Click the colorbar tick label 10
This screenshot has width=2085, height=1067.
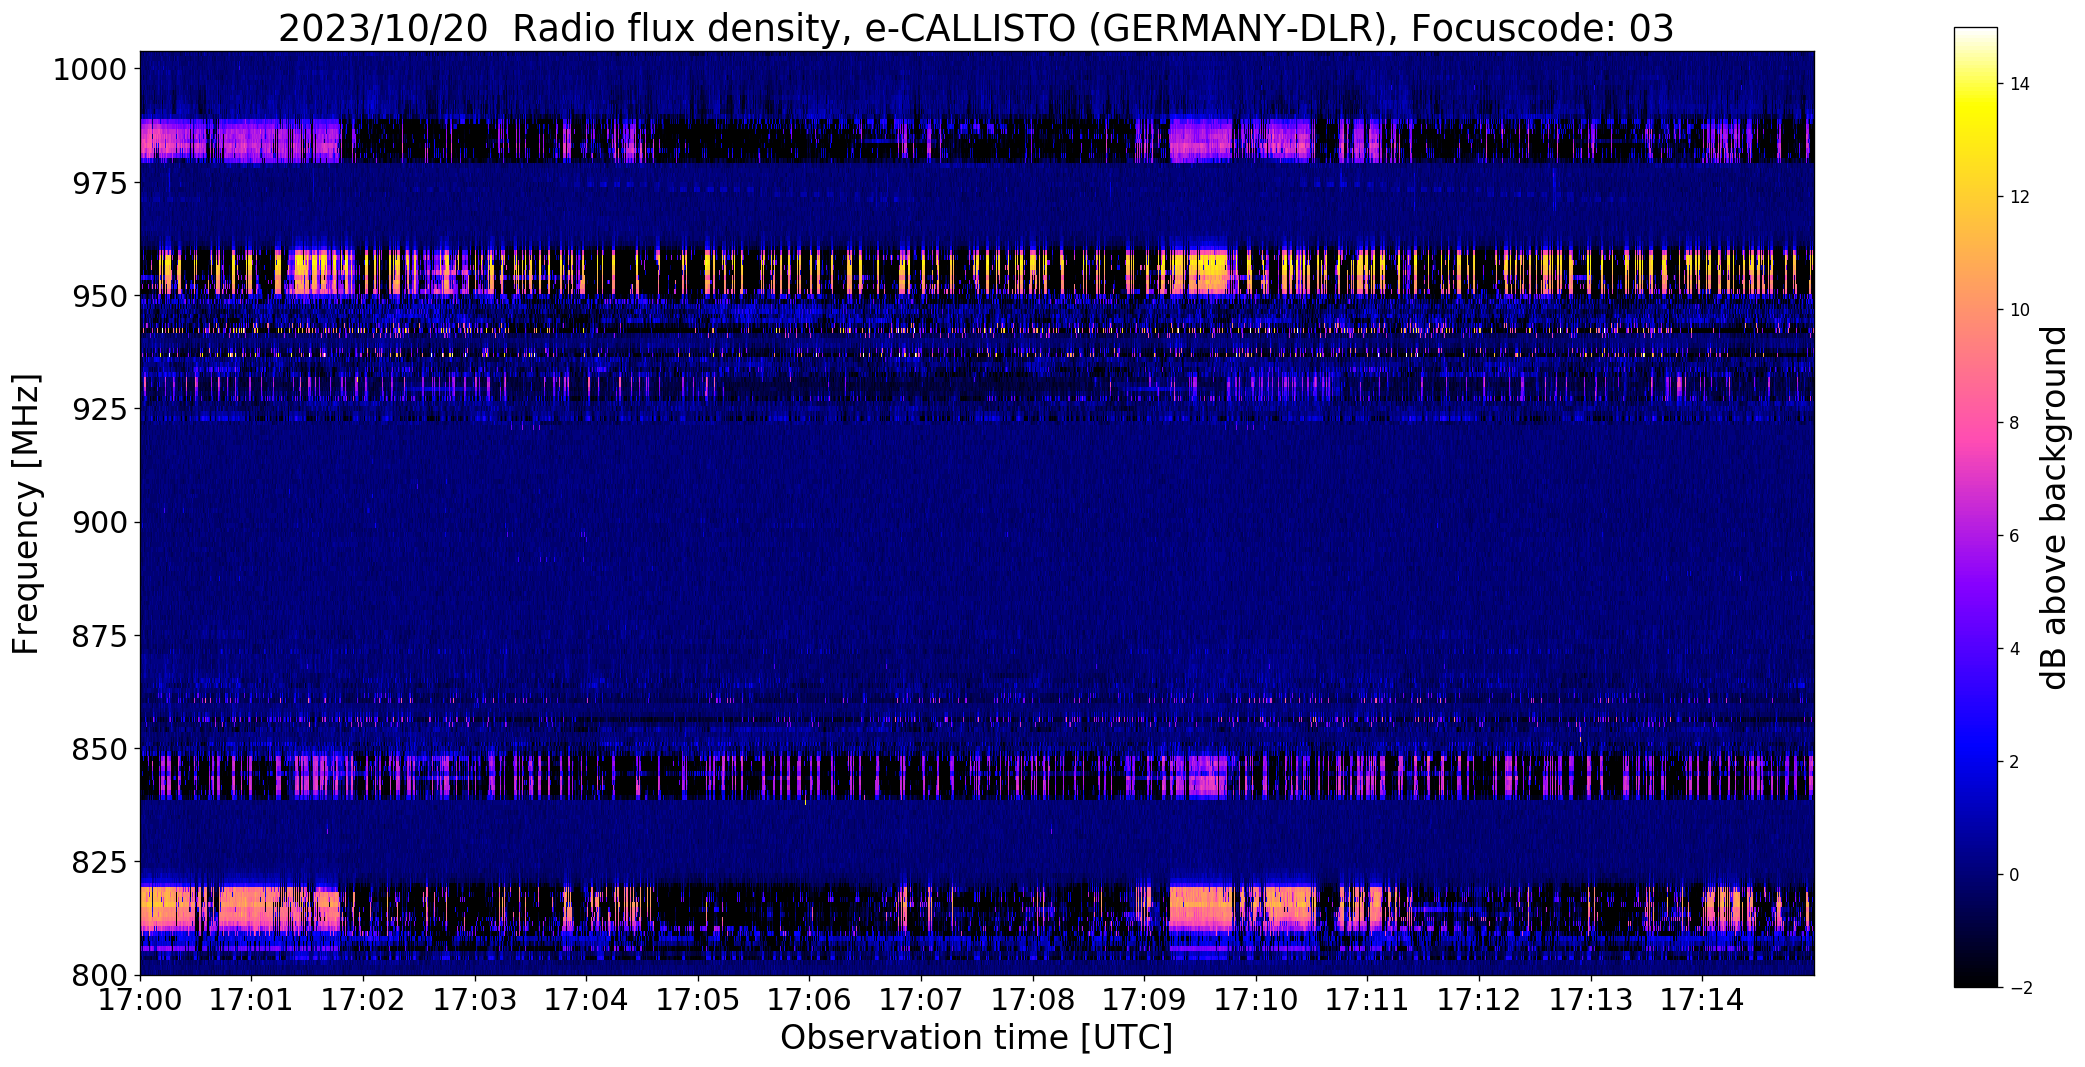click(2019, 310)
